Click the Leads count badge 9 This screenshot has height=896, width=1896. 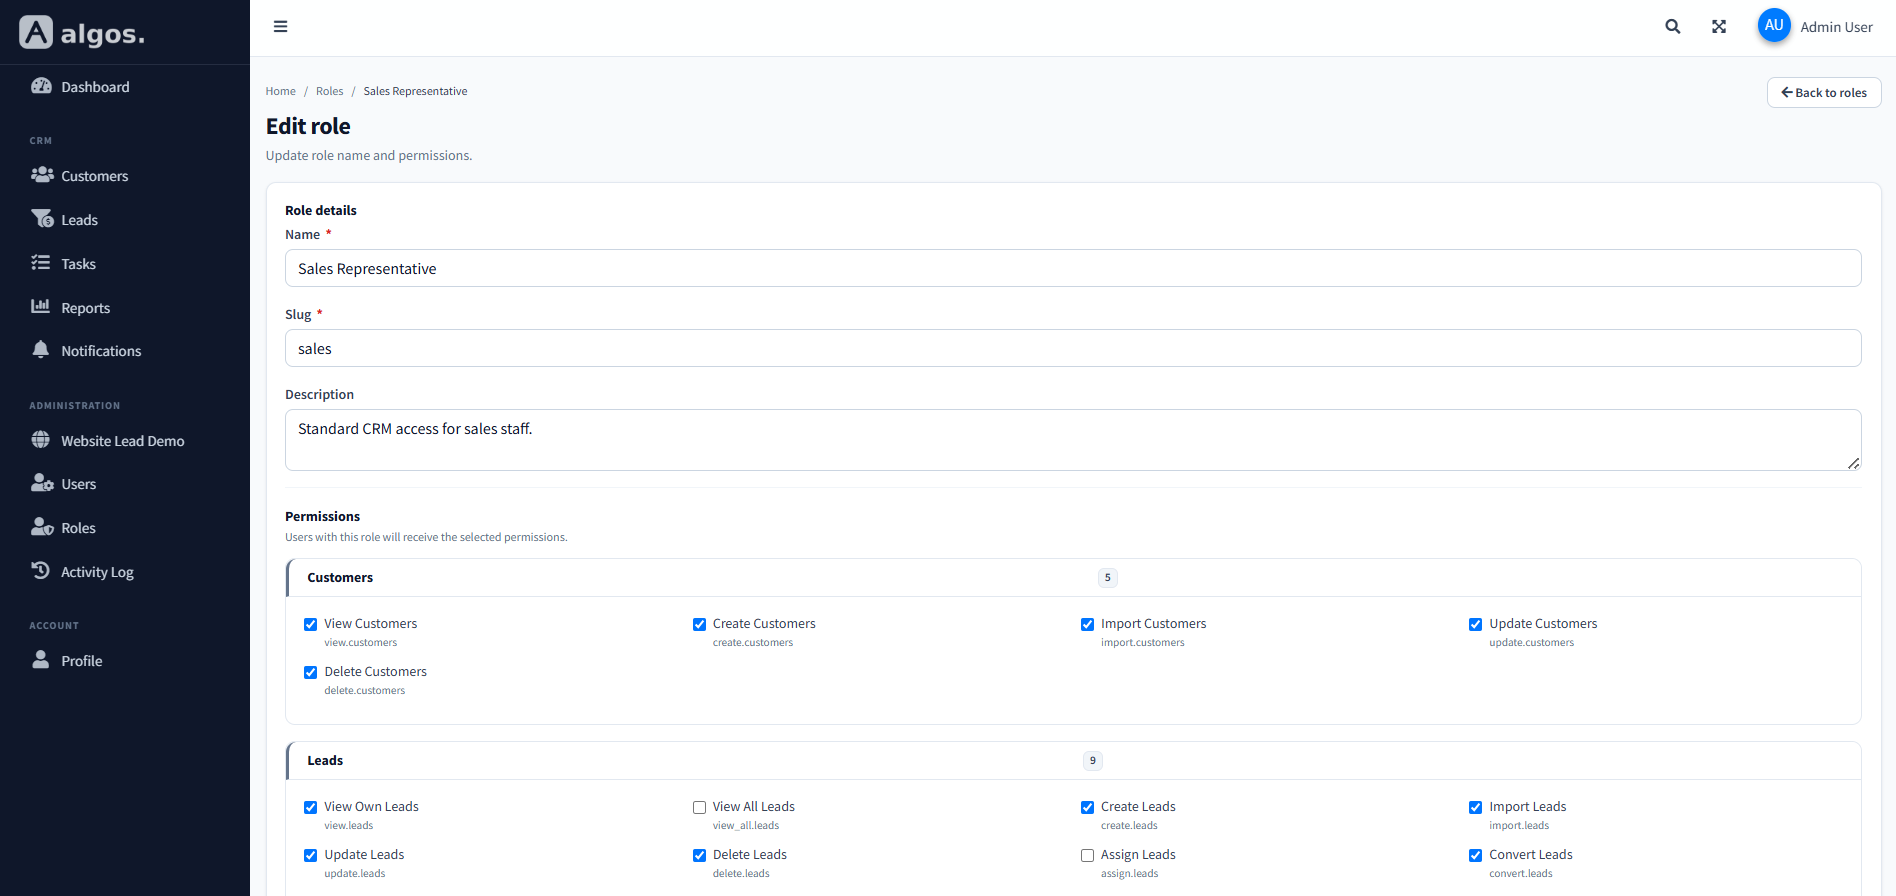[x=1093, y=761]
